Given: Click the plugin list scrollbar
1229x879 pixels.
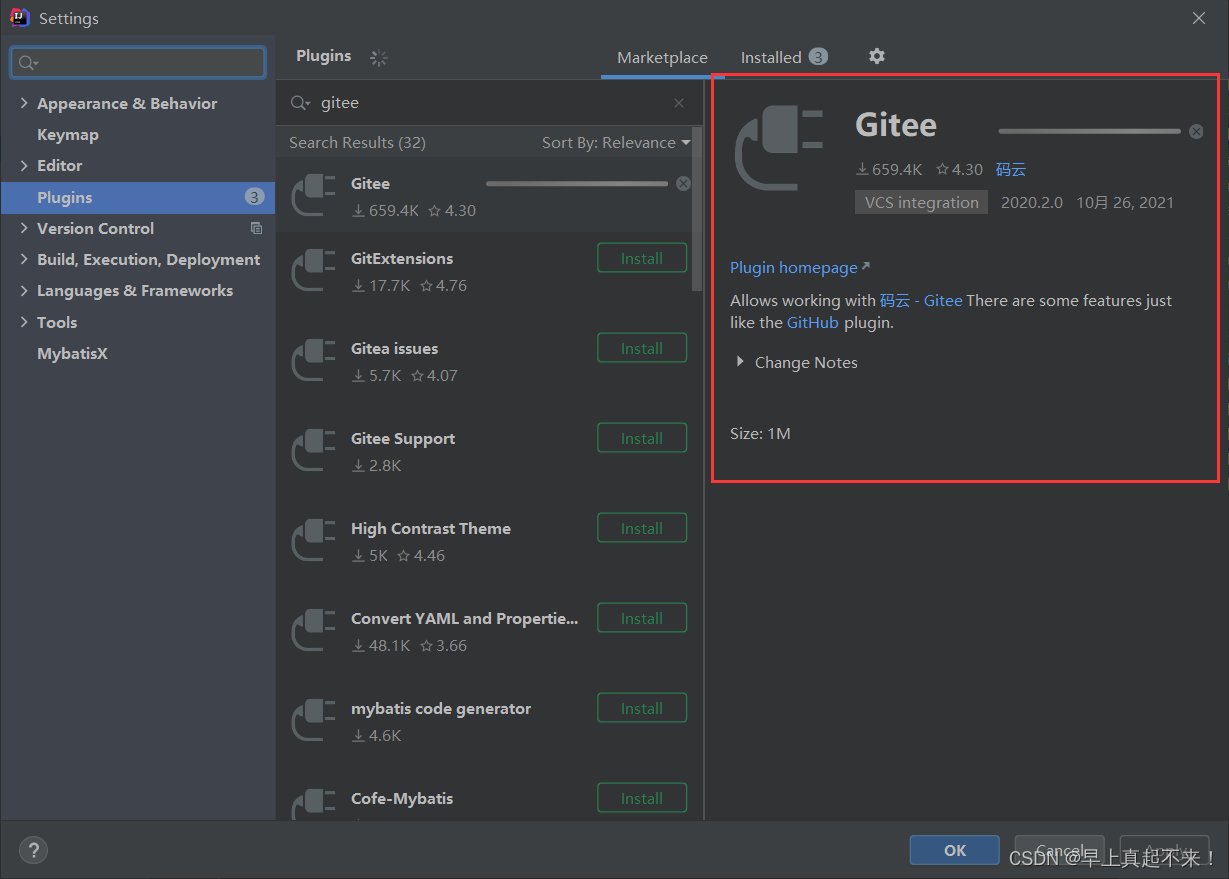Looking at the screenshot, I should tap(697, 210).
